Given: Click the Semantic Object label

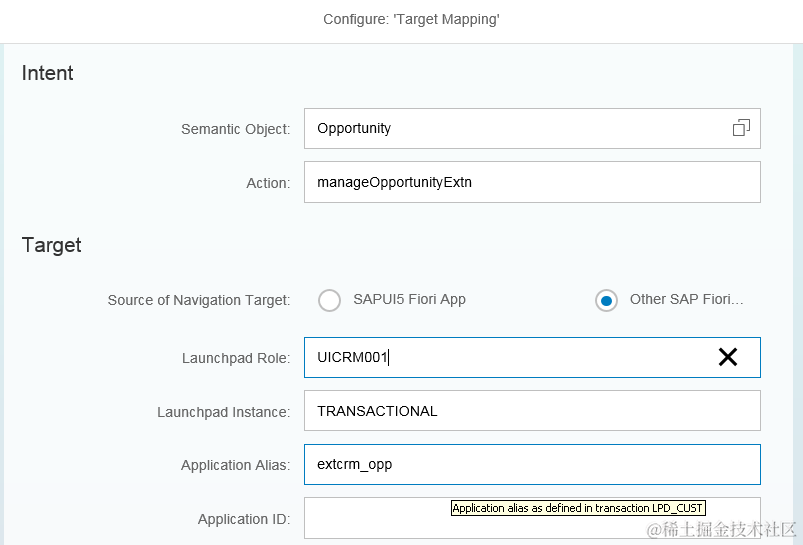Looking at the screenshot, I should click(x=235, y=129).
